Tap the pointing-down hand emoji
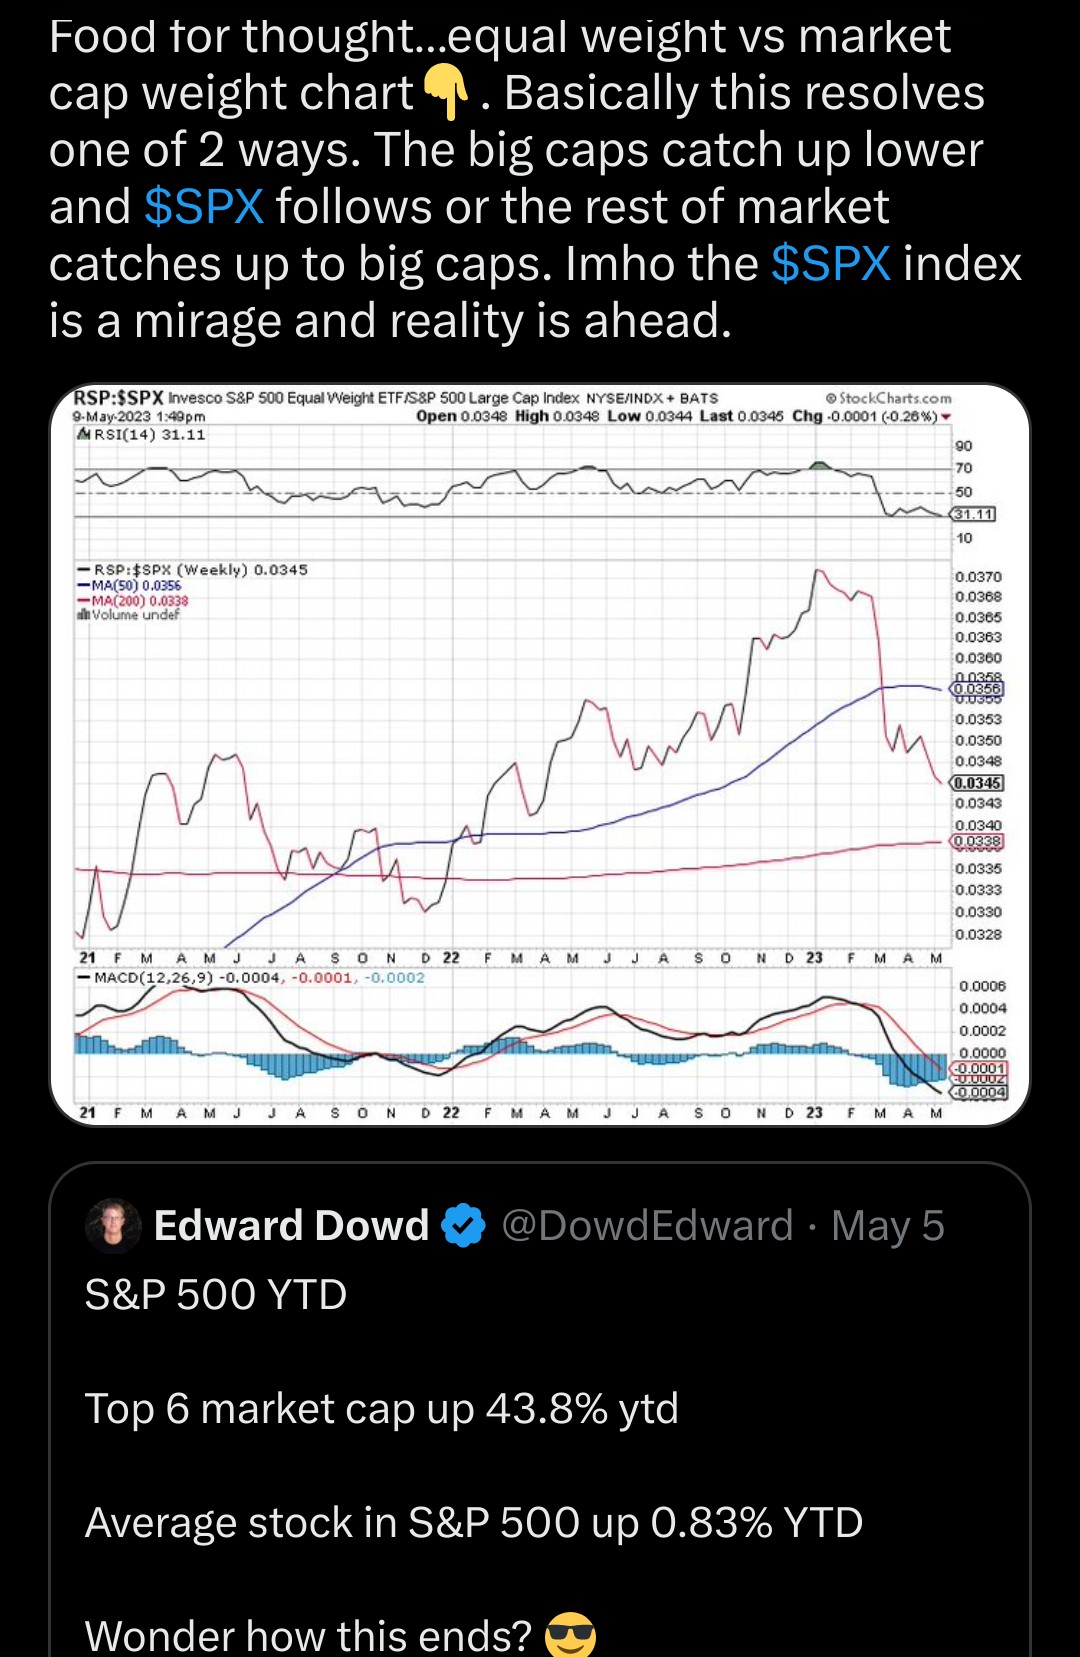This screenshot has width=1080, height=1657. [446, 93]
